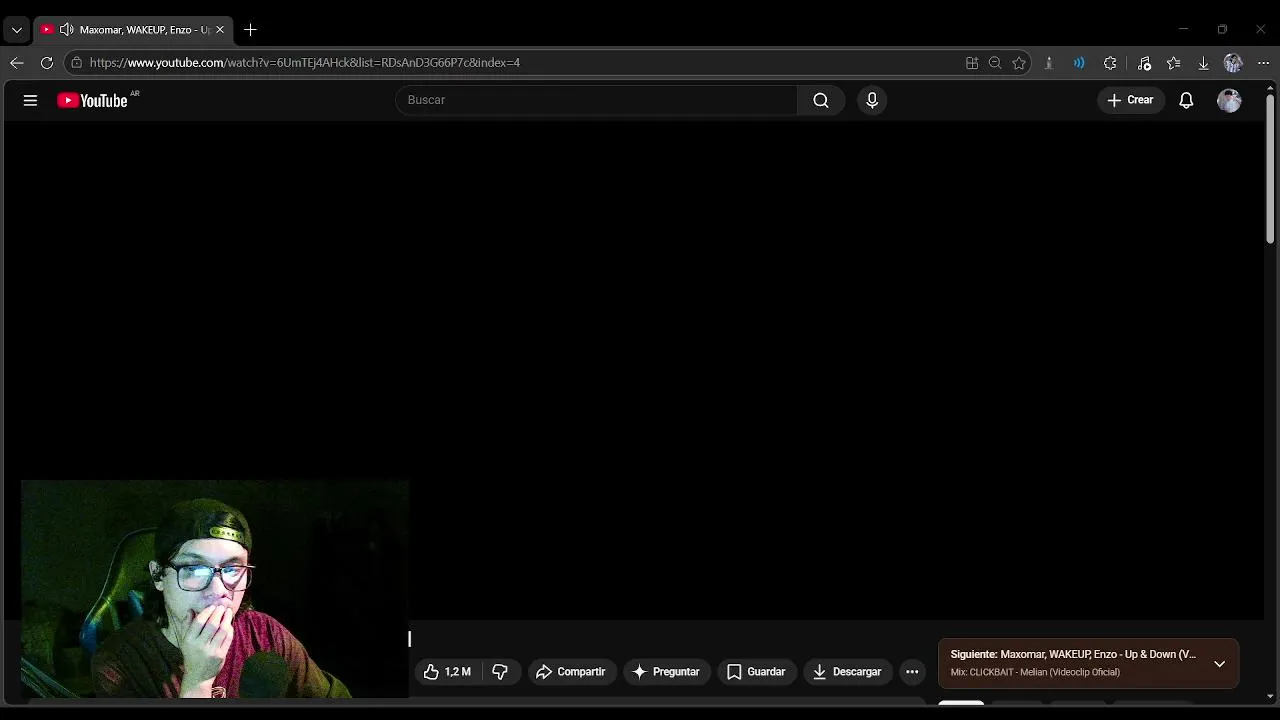
Task: Open the tab actions dropdown
Action: [16, 30]
